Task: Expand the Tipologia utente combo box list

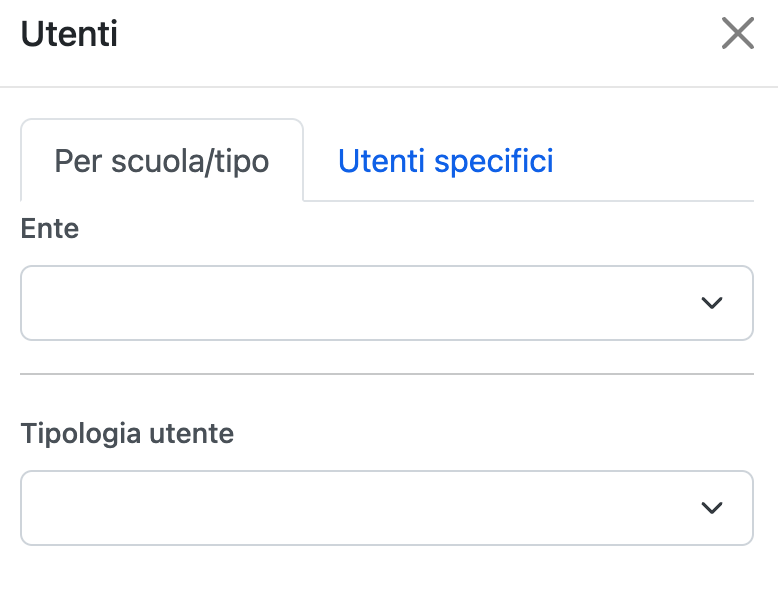Action: coord(386,508)
